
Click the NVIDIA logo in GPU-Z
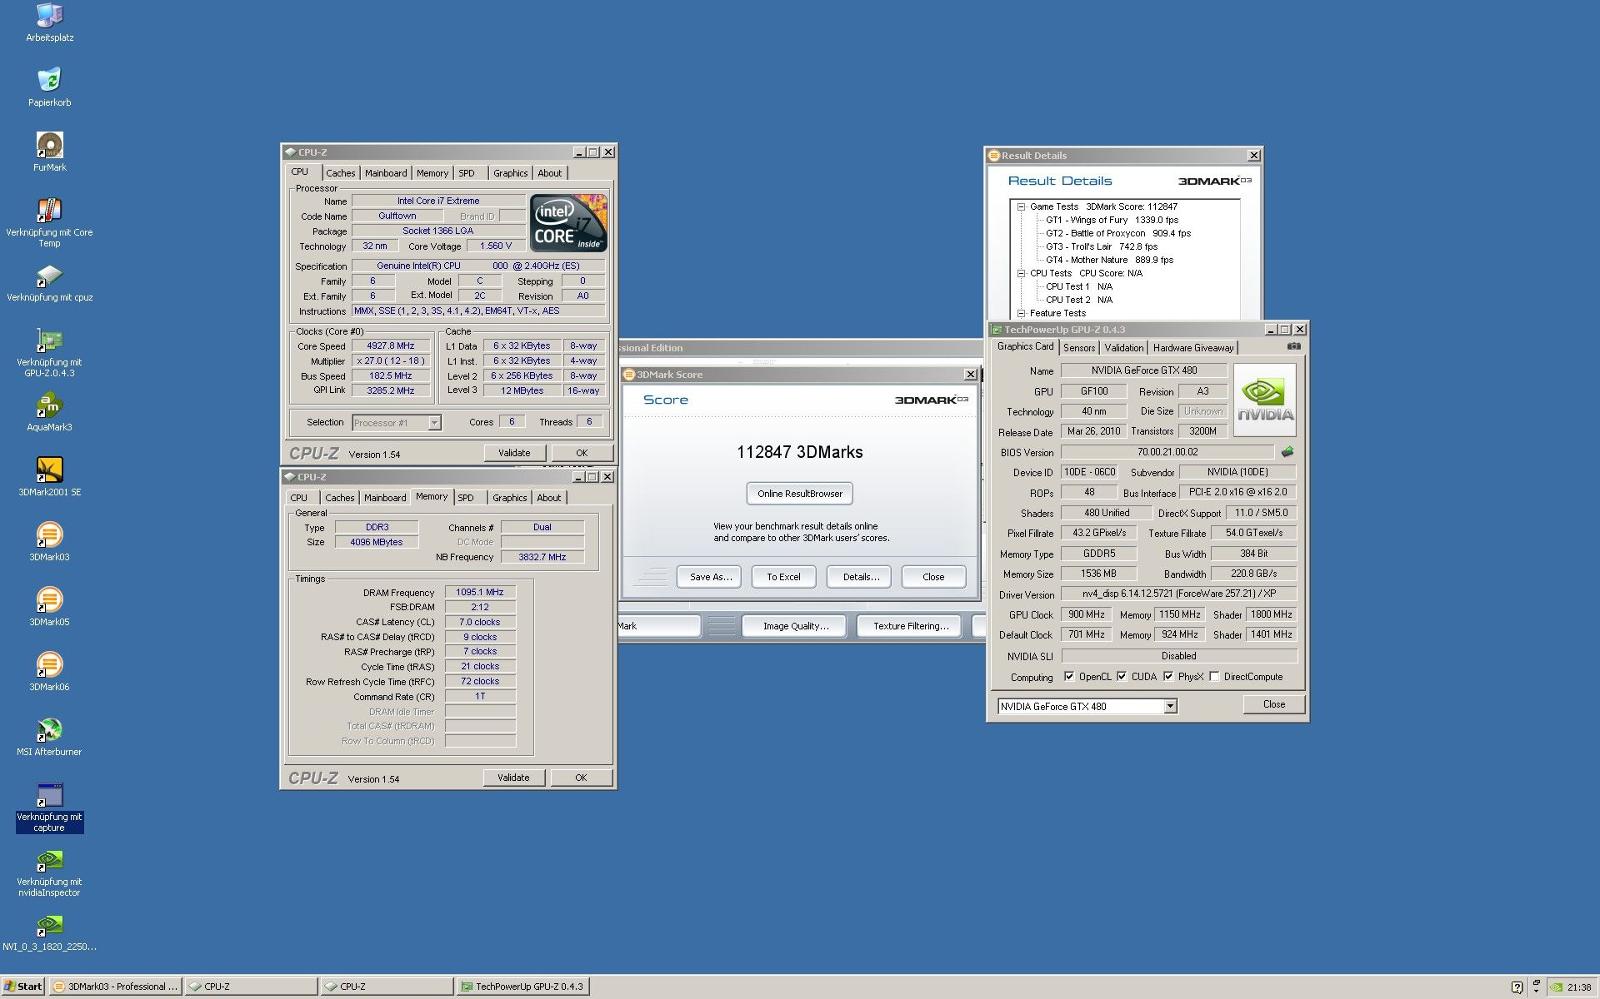coord(1264,400)
